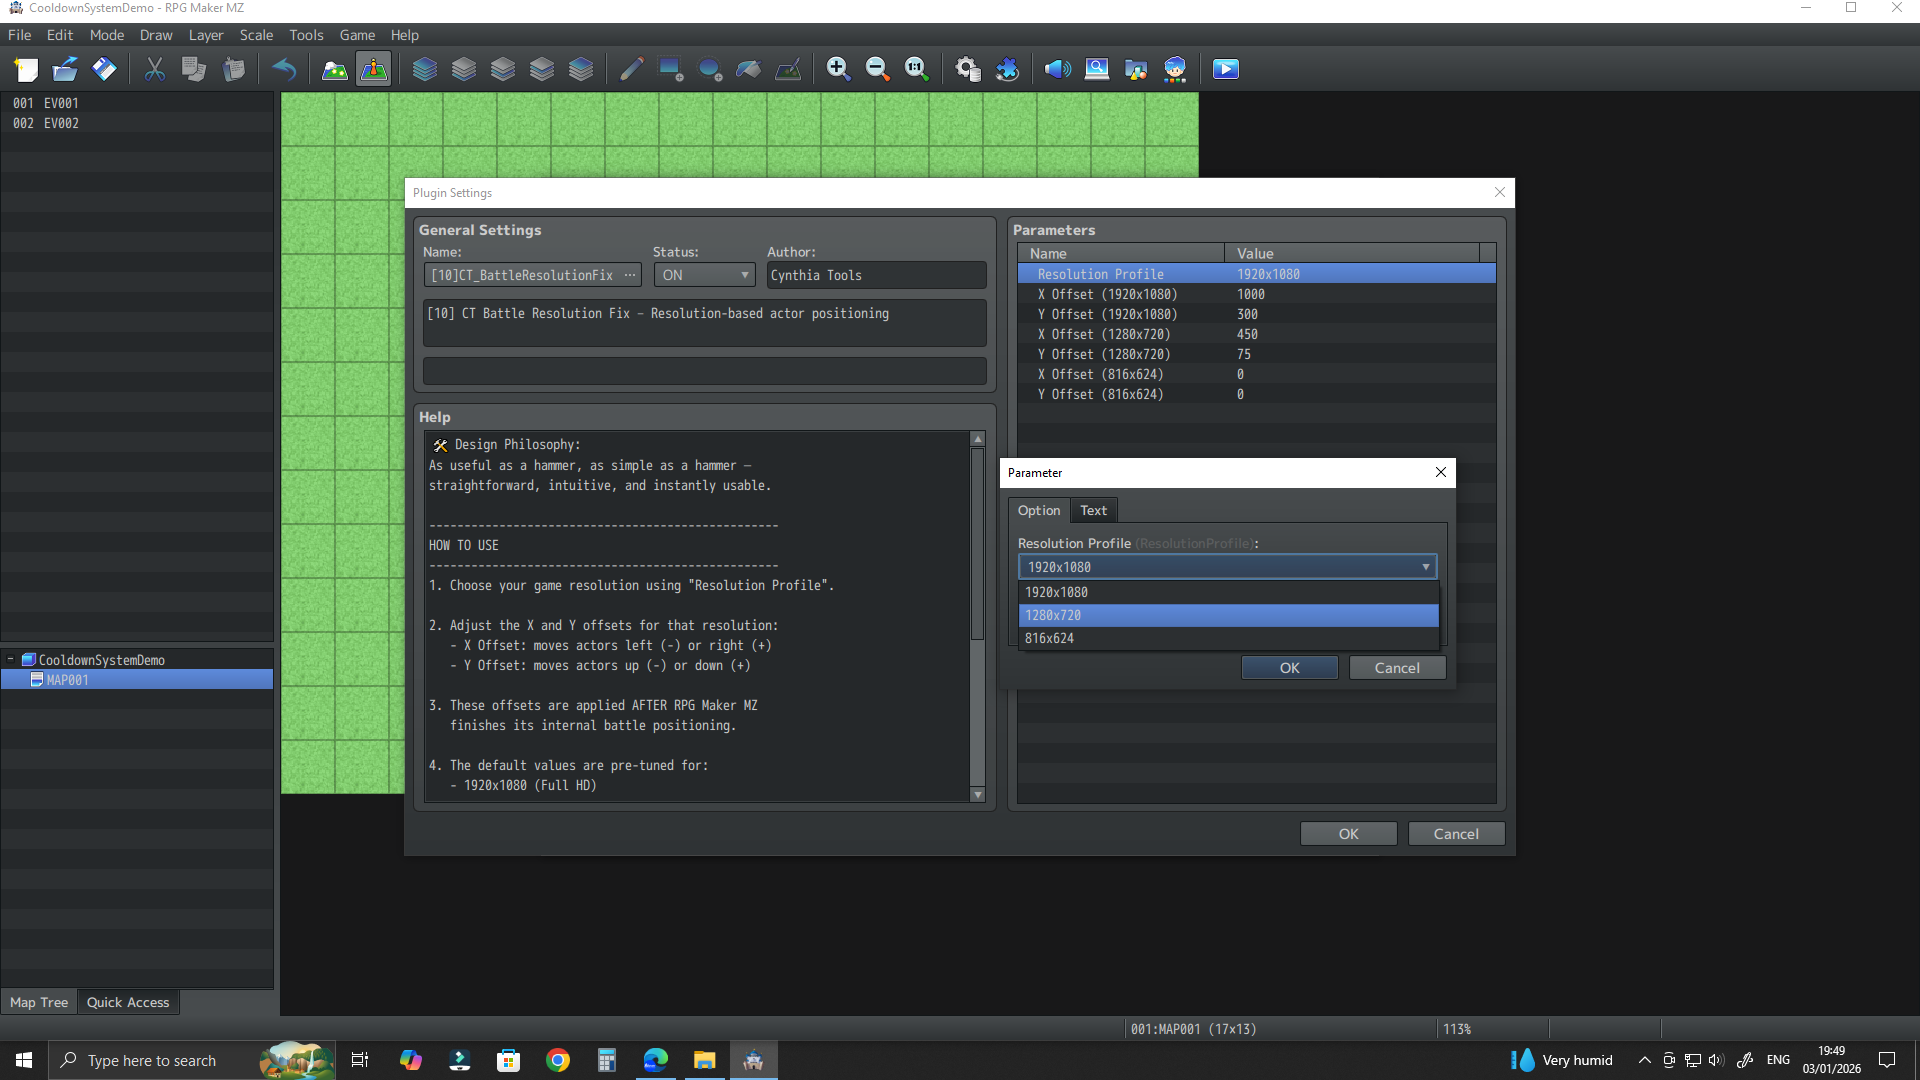Open the Game menu
Image resolution: width=1920 pixels, height=1080 pixels.
pos(357,35)
